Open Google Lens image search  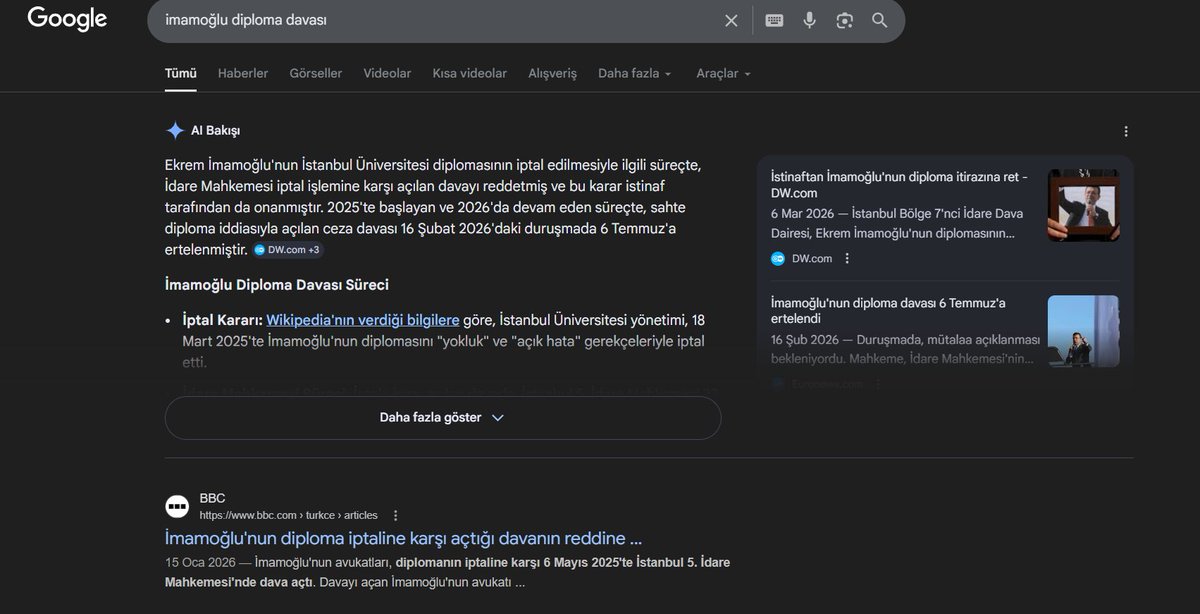point(845,20)
